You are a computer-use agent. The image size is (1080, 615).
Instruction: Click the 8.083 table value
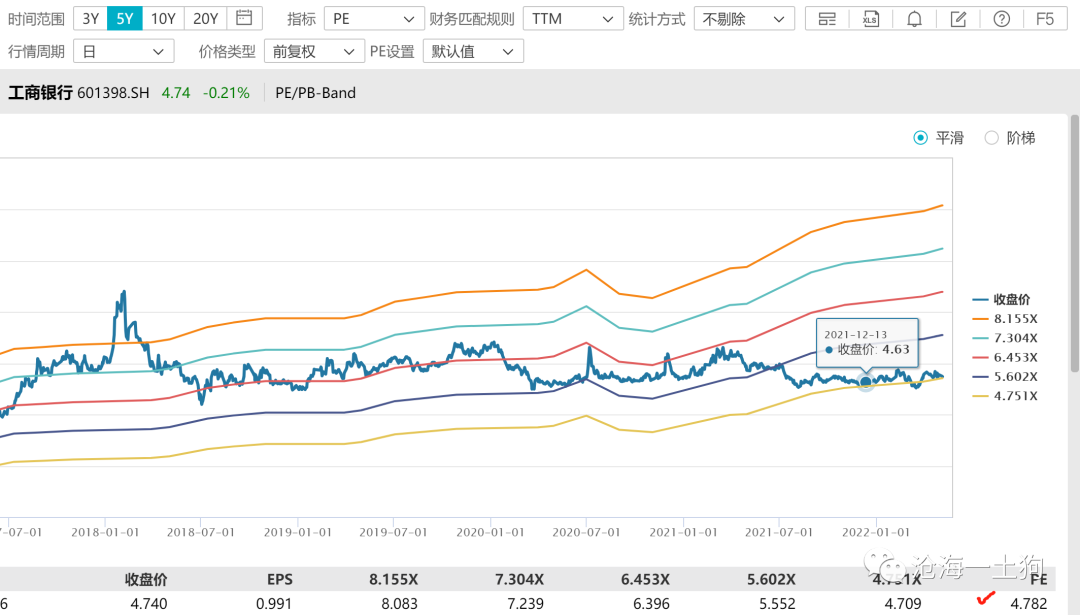coord(400,604)
